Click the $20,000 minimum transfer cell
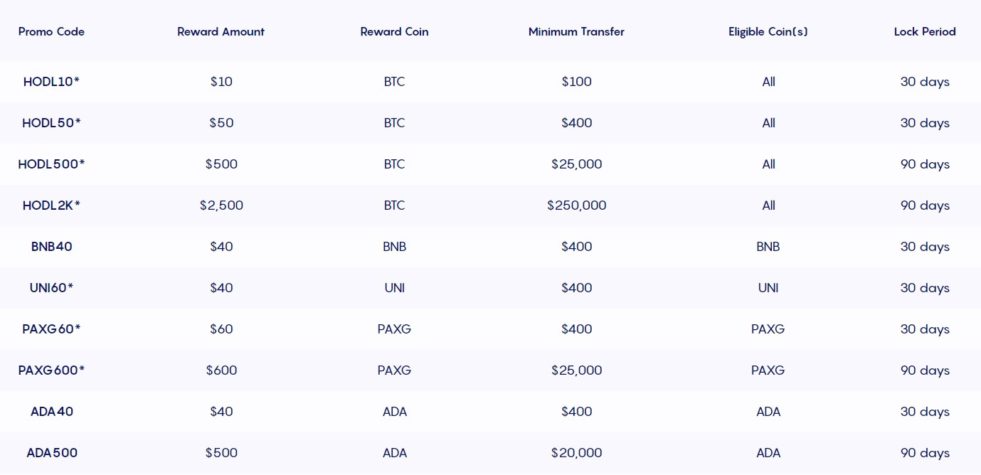This screenshot has height=475, width=981. pyautogui.click(x=576, y=453)
